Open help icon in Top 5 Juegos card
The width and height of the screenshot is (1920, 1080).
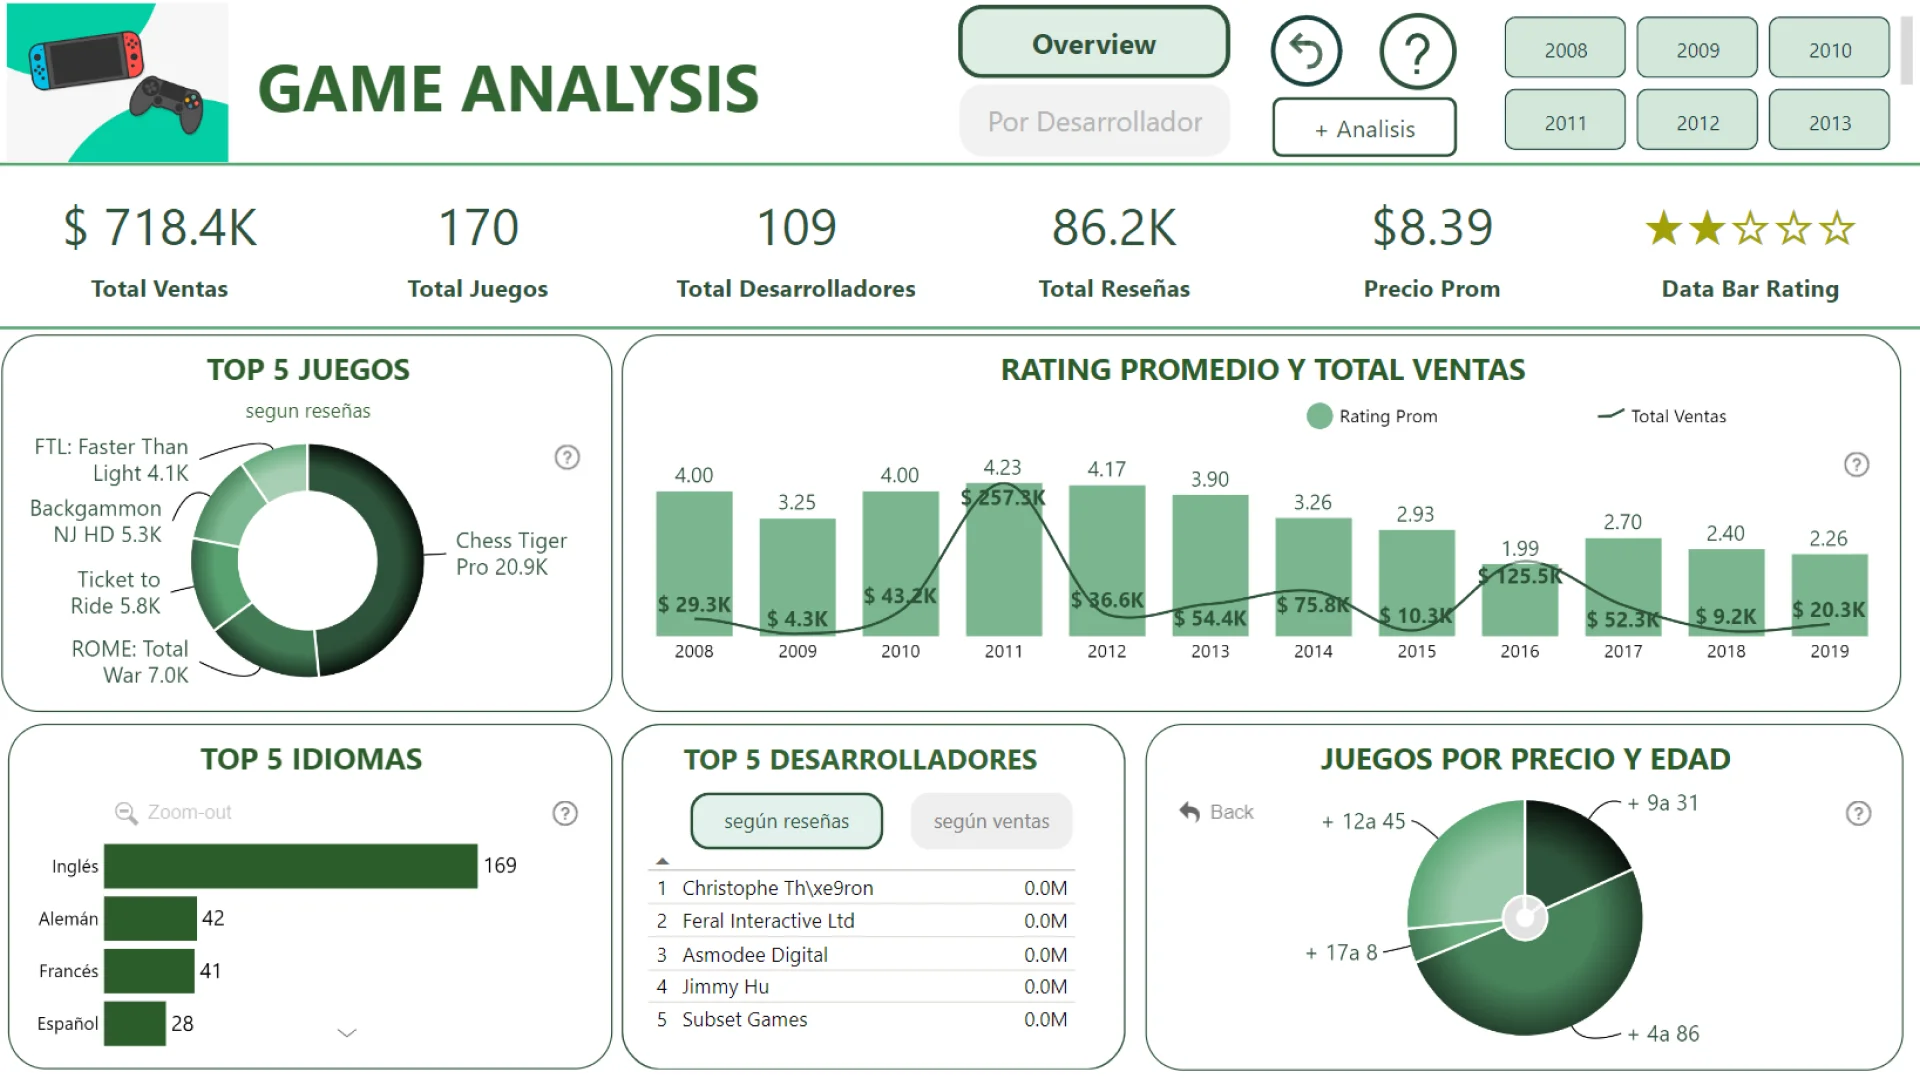coord(567,457)
